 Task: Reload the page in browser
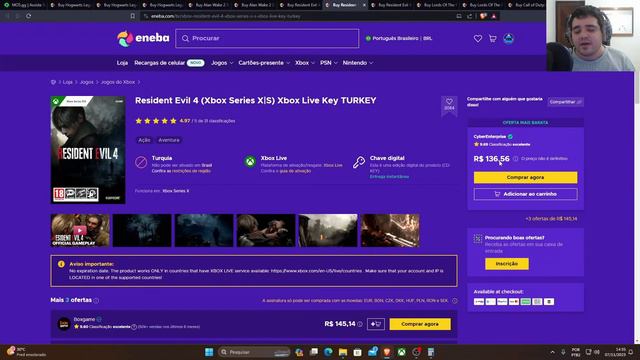pos(29,16)
